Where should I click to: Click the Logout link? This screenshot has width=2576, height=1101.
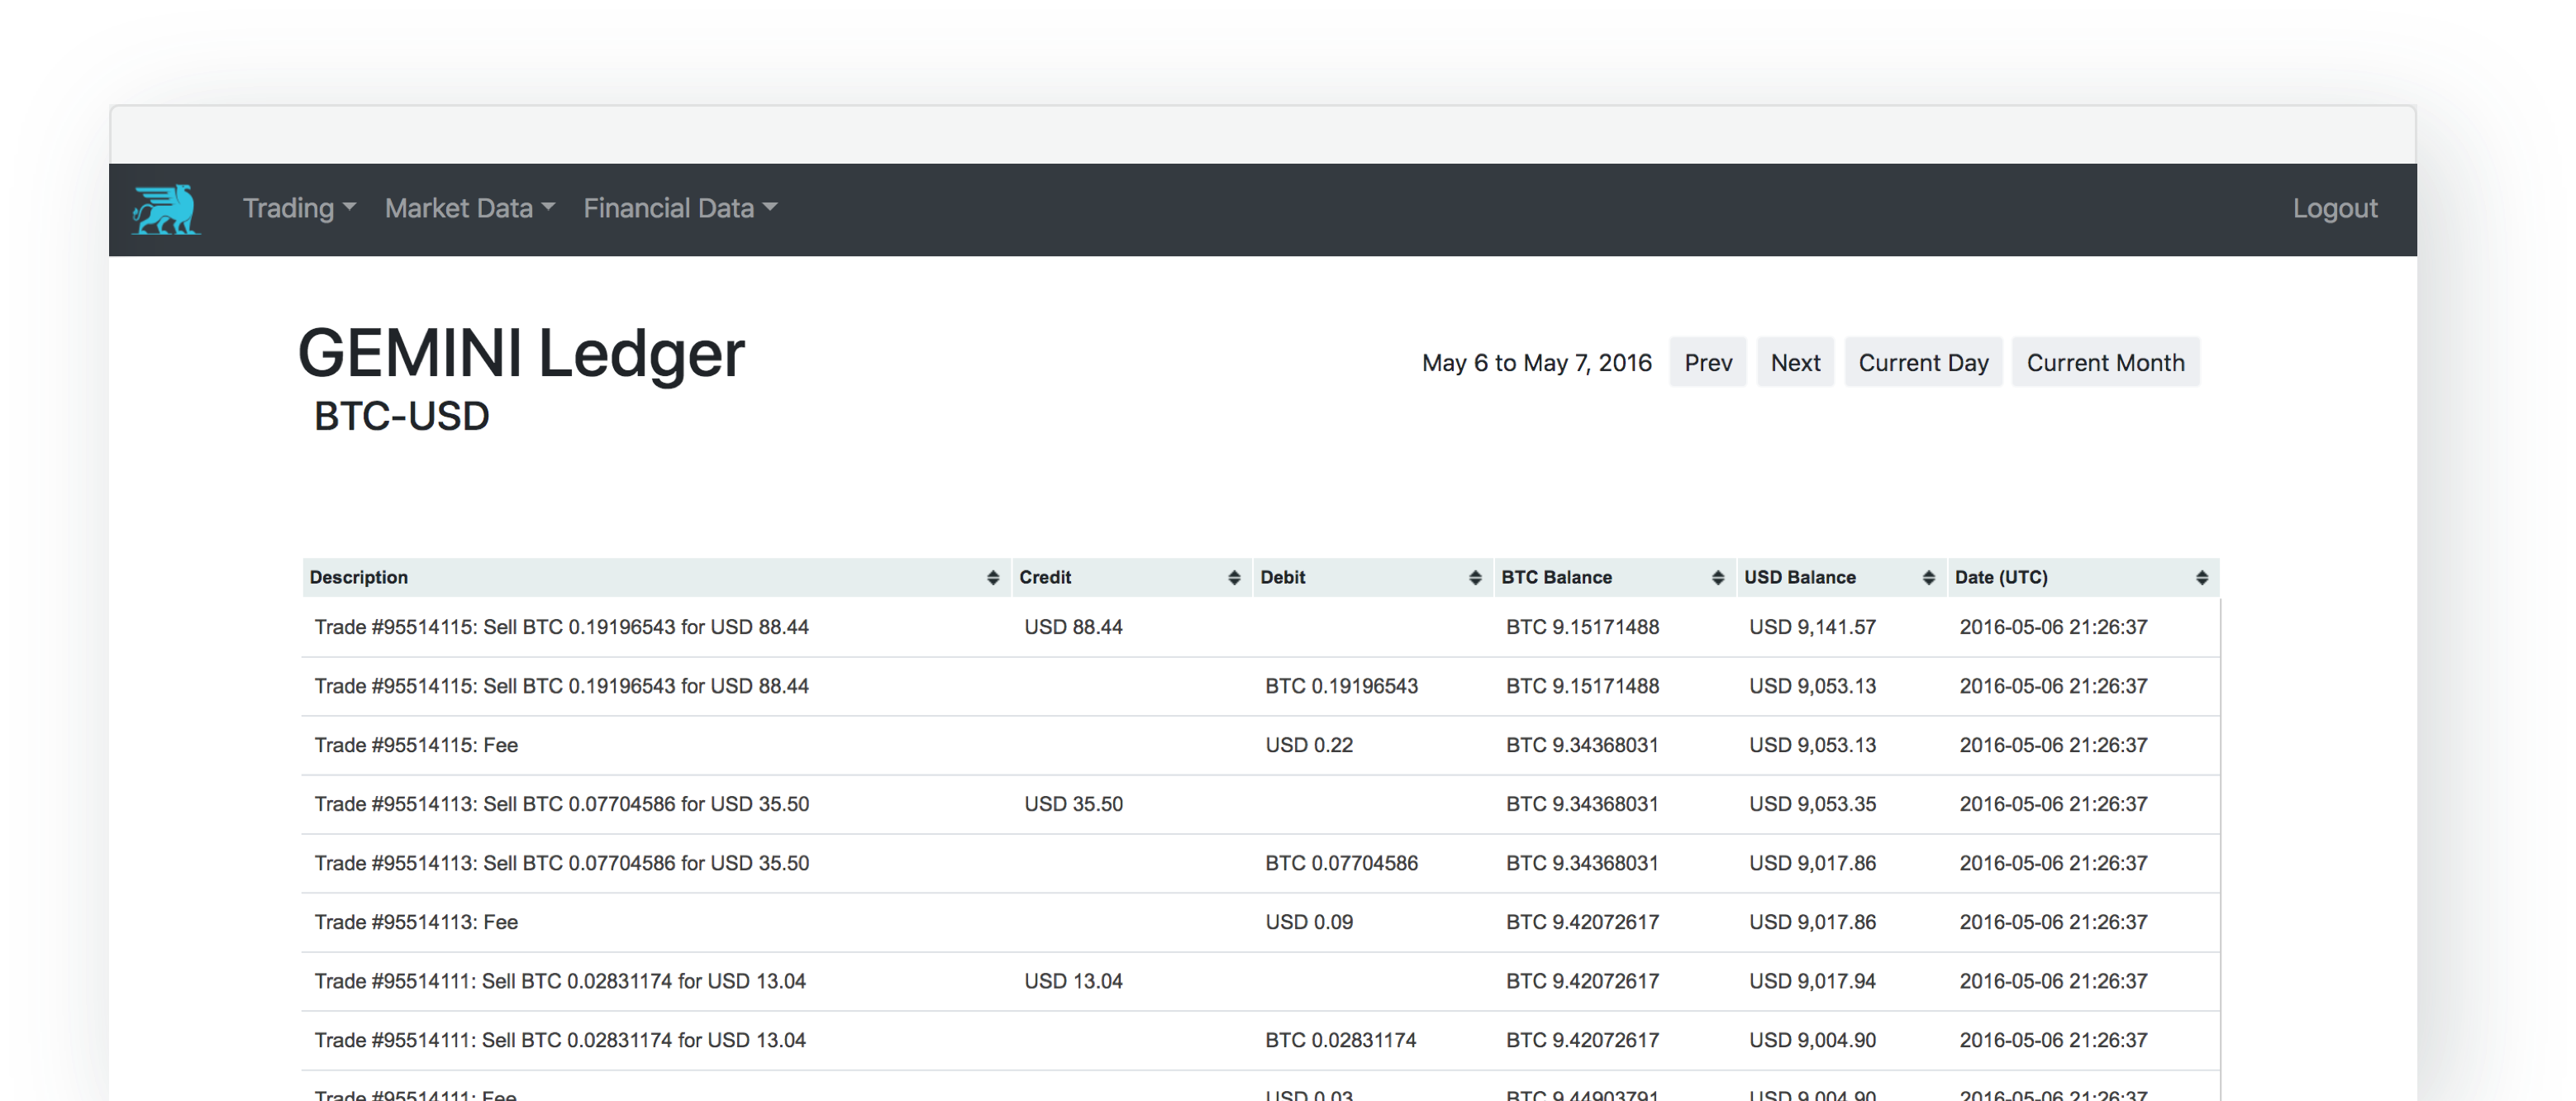coord(2334,208)
